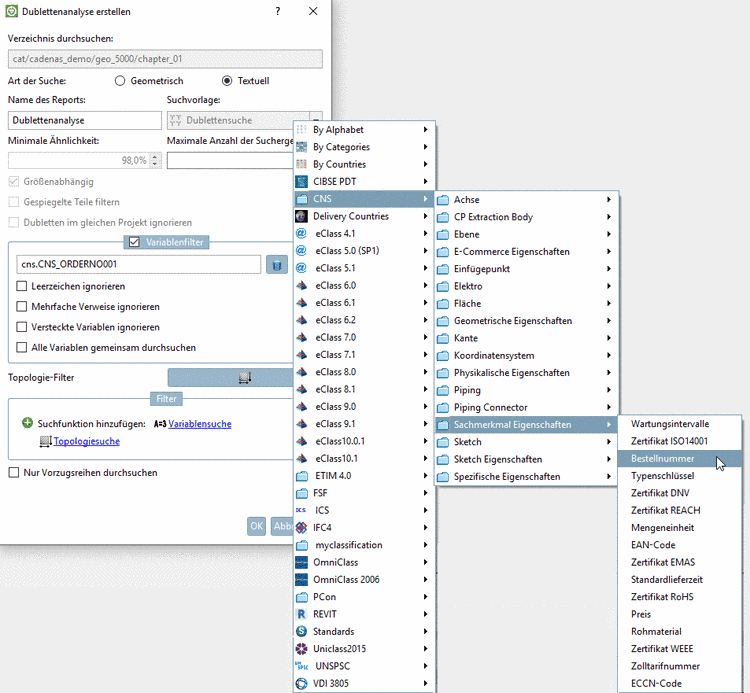Image resolution: width=750 pixels, height=693 pixels.
Task: Click the ETIM 4.0 folder icon
Action: click(301, 476)
